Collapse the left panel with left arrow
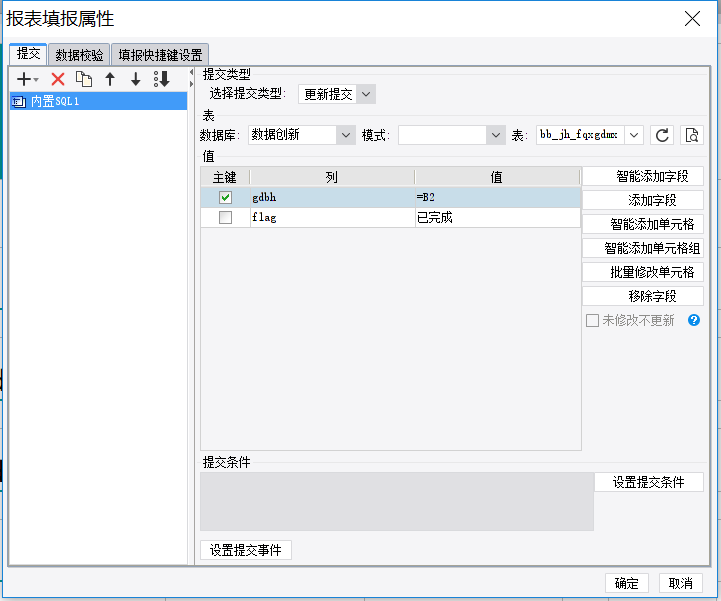The height and width of the screenshot is (601, 721). (191, 72)
